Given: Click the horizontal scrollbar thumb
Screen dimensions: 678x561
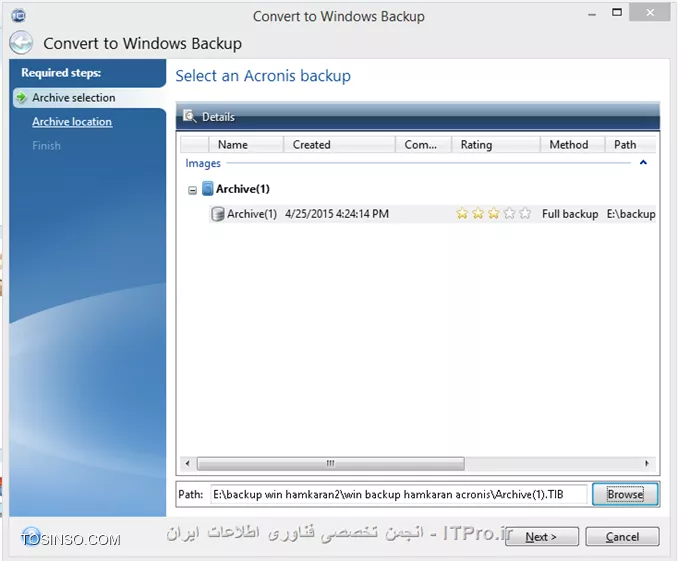Looking at the screenshot, I should coord(330,463).
